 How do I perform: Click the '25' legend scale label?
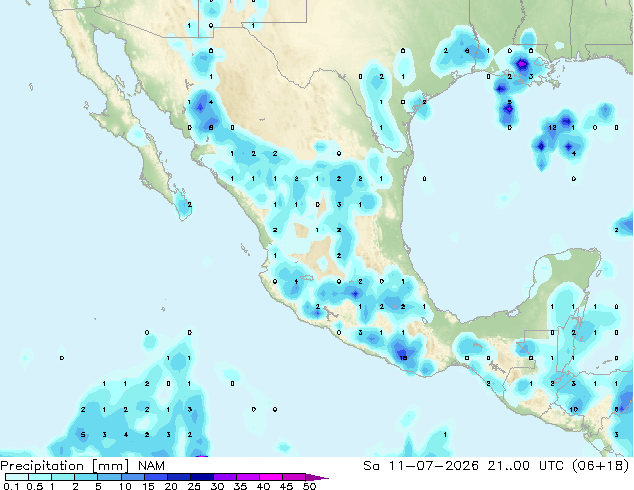click(x=194, y=486)
